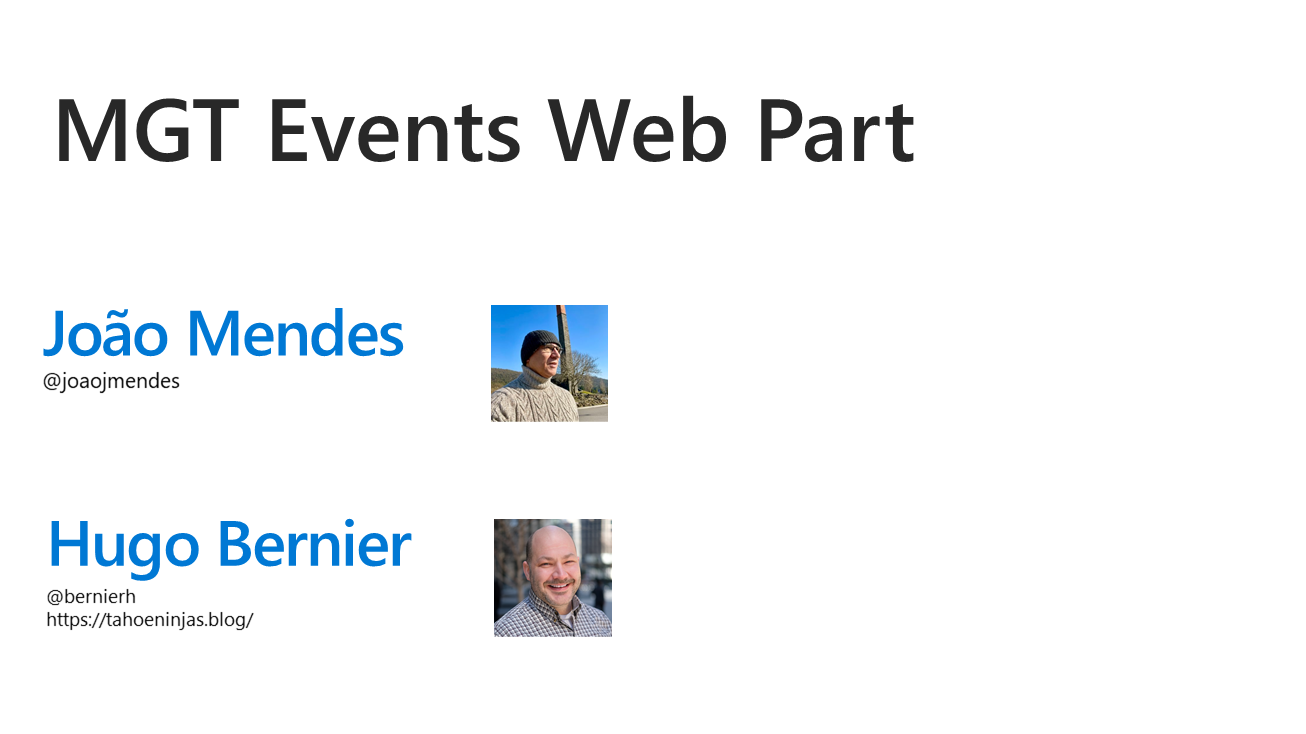This screenshot has width=1306, height=734.
Task: Click João Mendes' profile photo
Action: (x=549, y=363)
